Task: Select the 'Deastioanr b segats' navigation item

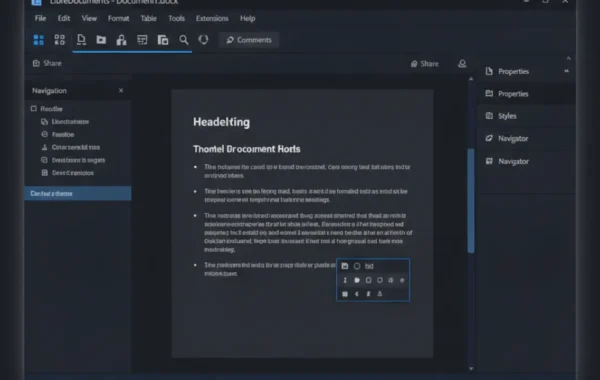Action: 78,160
